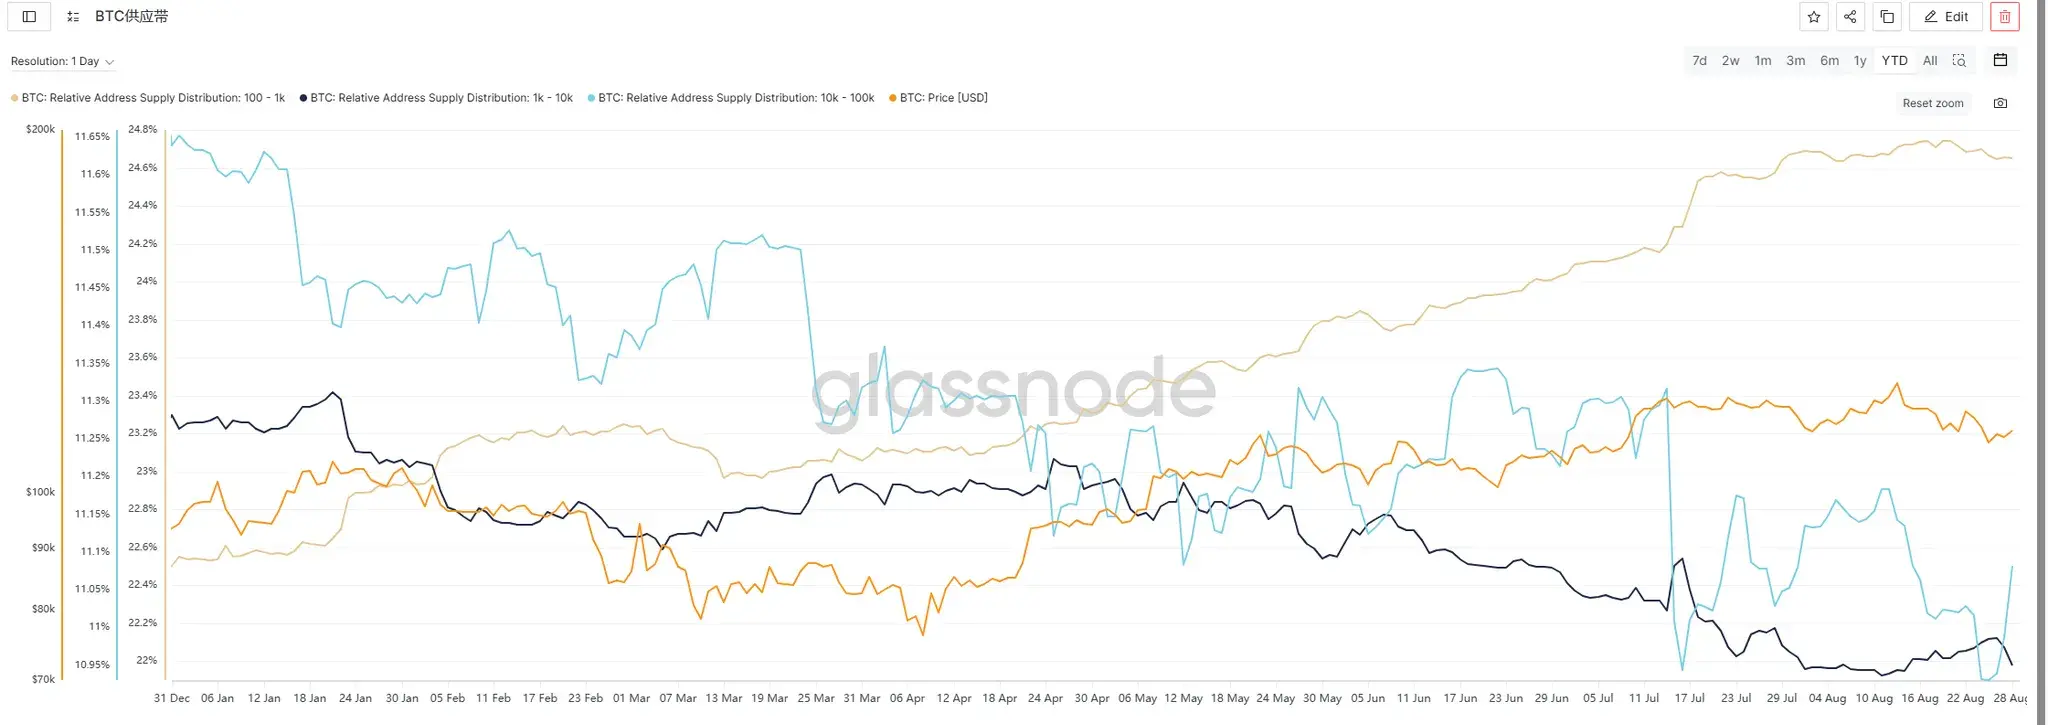
Task: Hide the 10k - 100k supply distribution series
Action: (x=735, y=98)
